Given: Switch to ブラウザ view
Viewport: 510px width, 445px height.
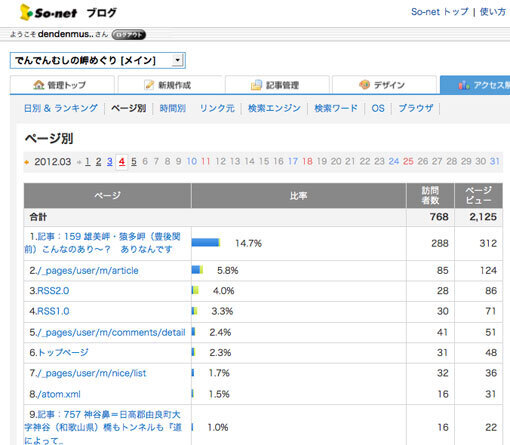Looking at the screenshot, I should (x=416, y=108).
